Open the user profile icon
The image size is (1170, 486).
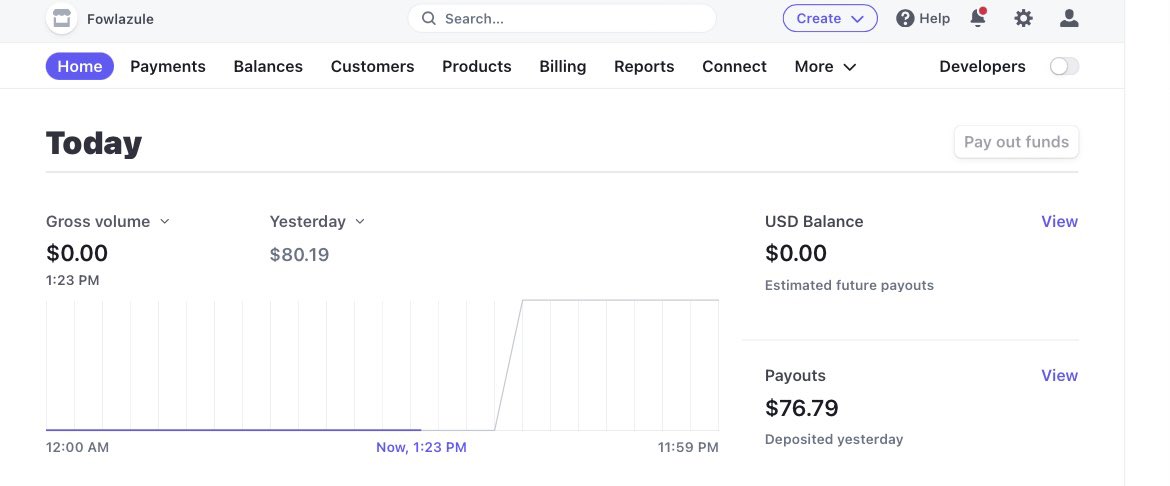tap(1069, 19)
